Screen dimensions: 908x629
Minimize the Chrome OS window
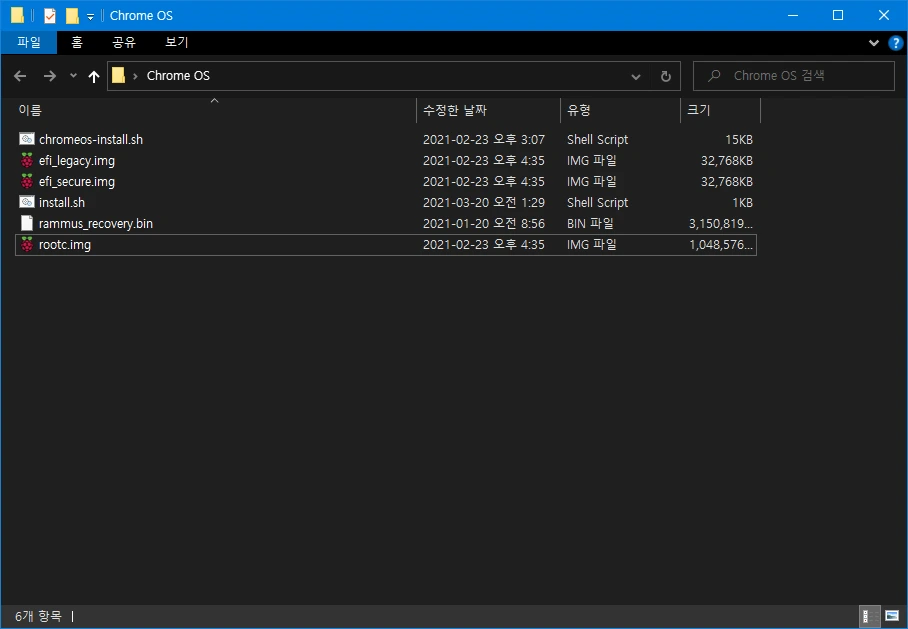[x=793, y=16]
